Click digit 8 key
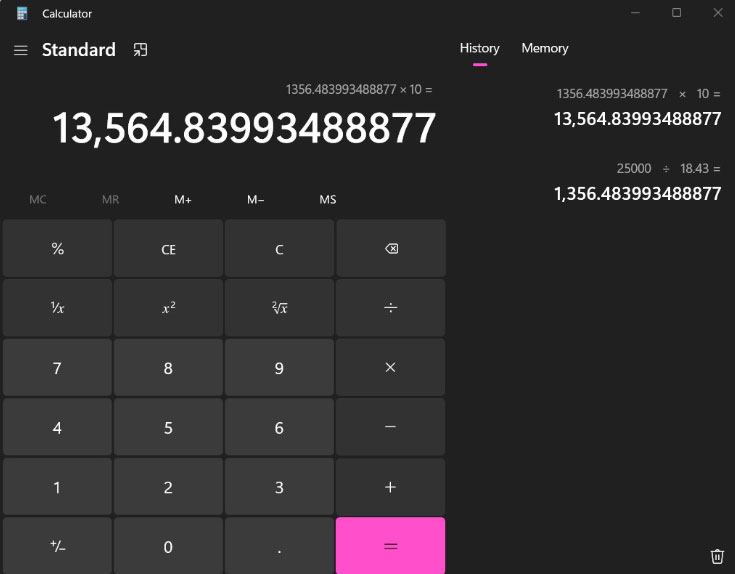The width and height of the screenshot is (735, 574). tap(168, 367)
